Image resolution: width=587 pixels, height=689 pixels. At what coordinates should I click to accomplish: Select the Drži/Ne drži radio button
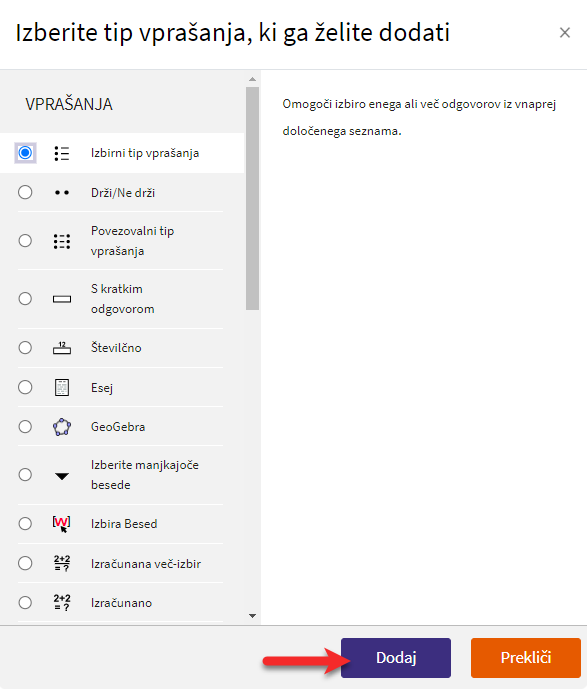(25, 192)
